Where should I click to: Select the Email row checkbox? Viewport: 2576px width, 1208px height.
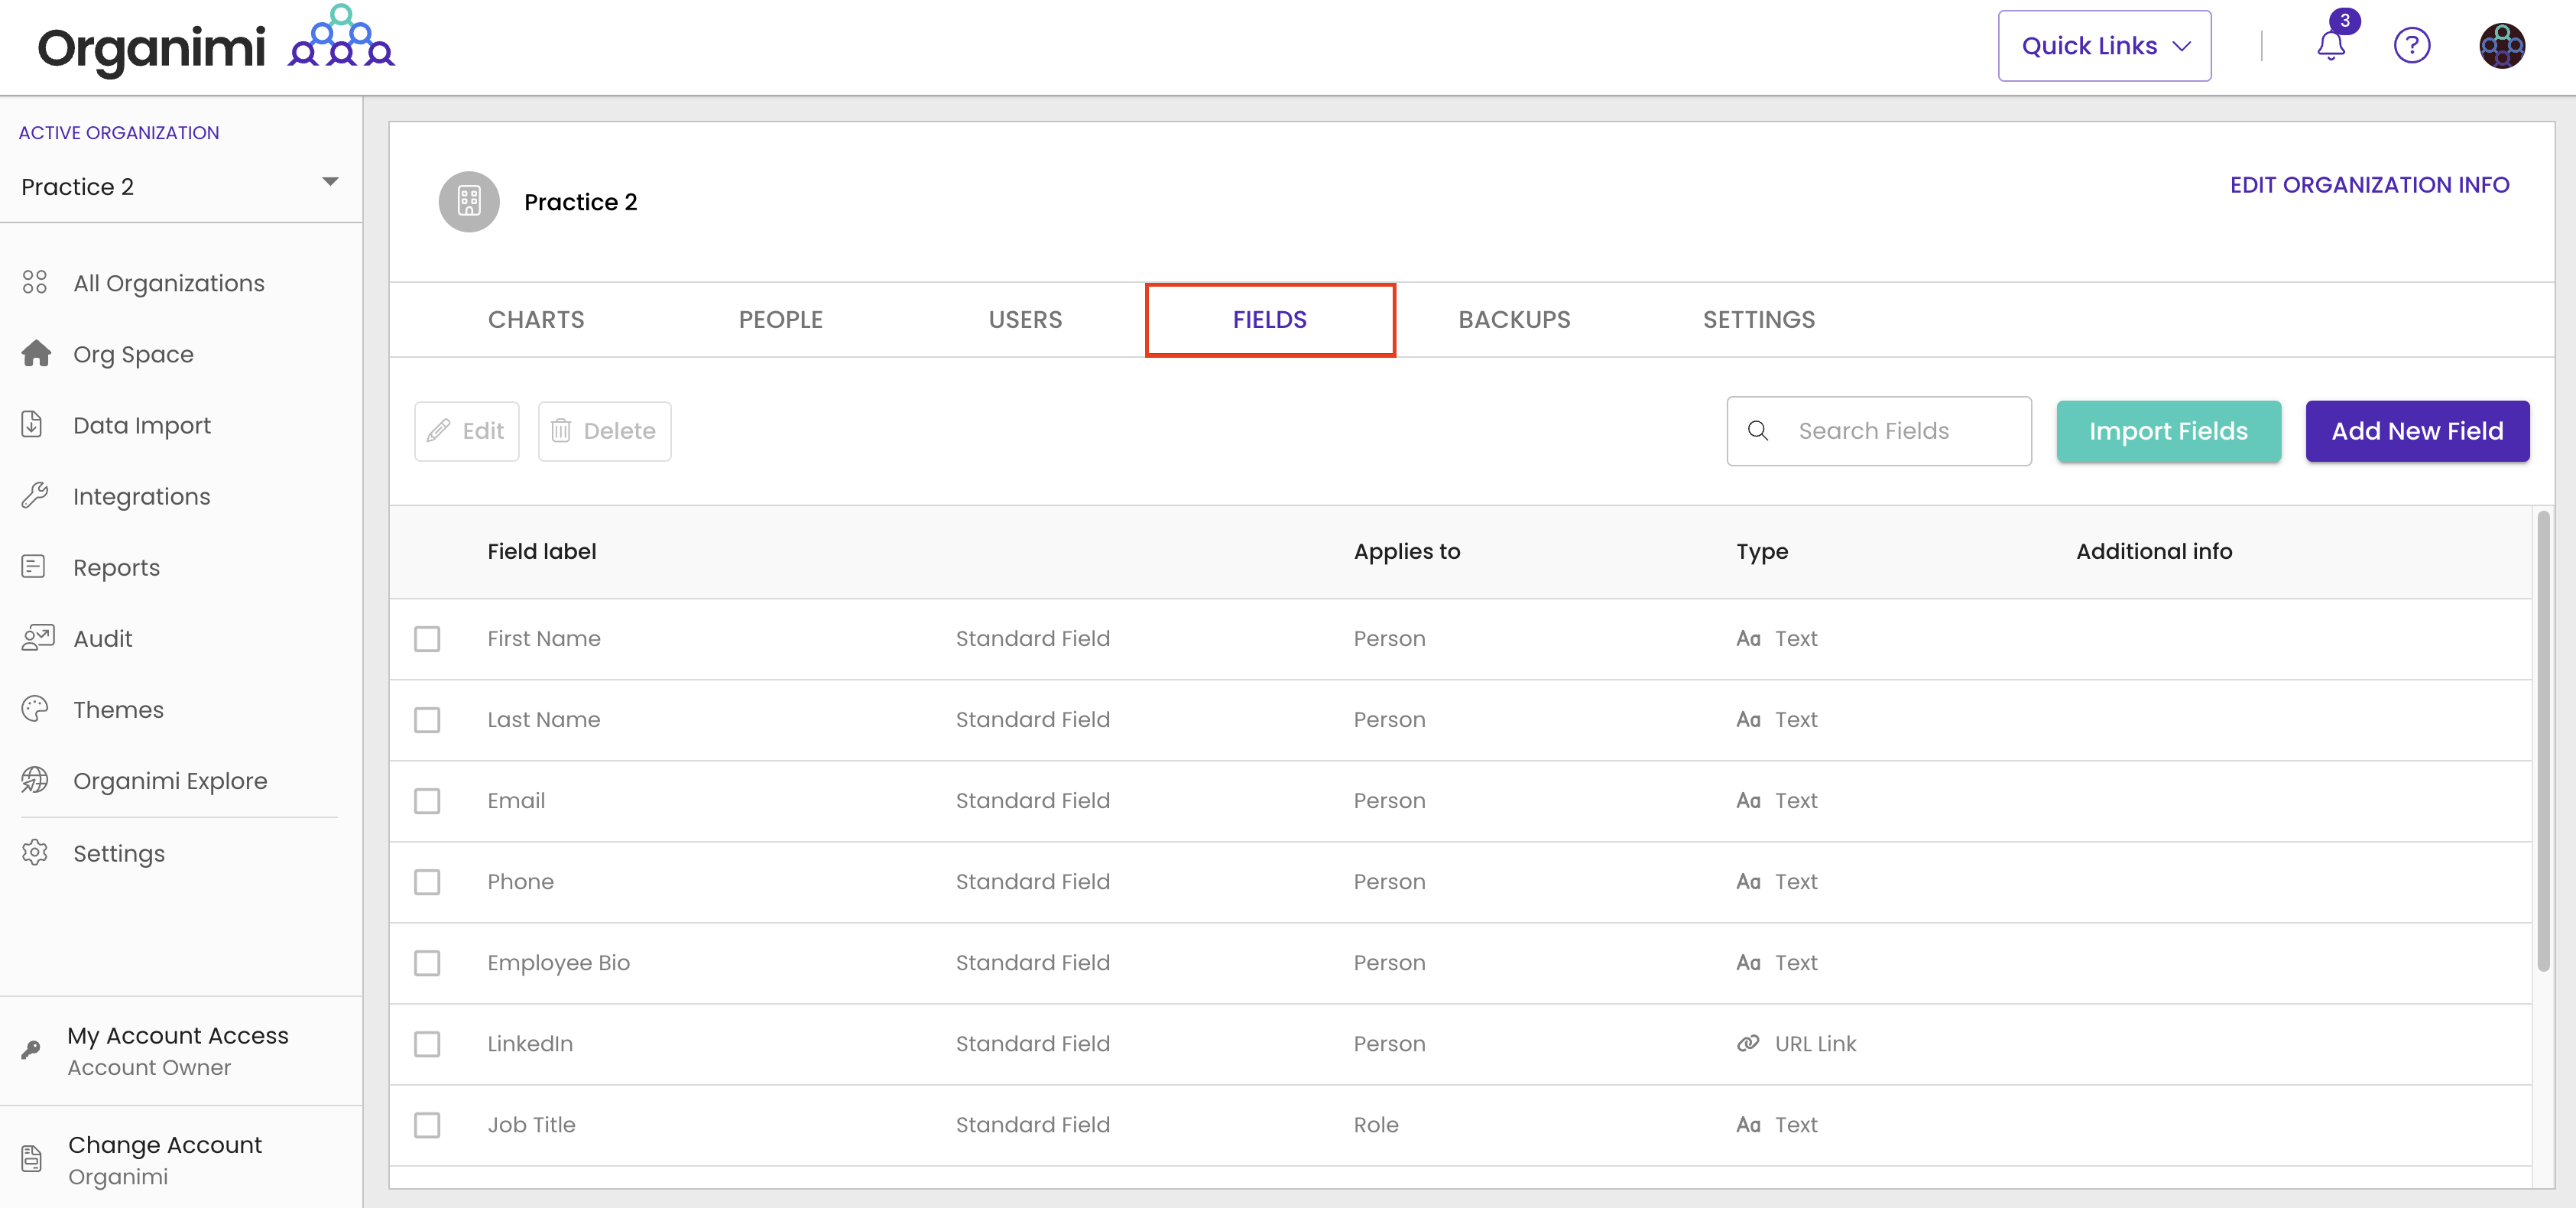(x=427, y=801)
